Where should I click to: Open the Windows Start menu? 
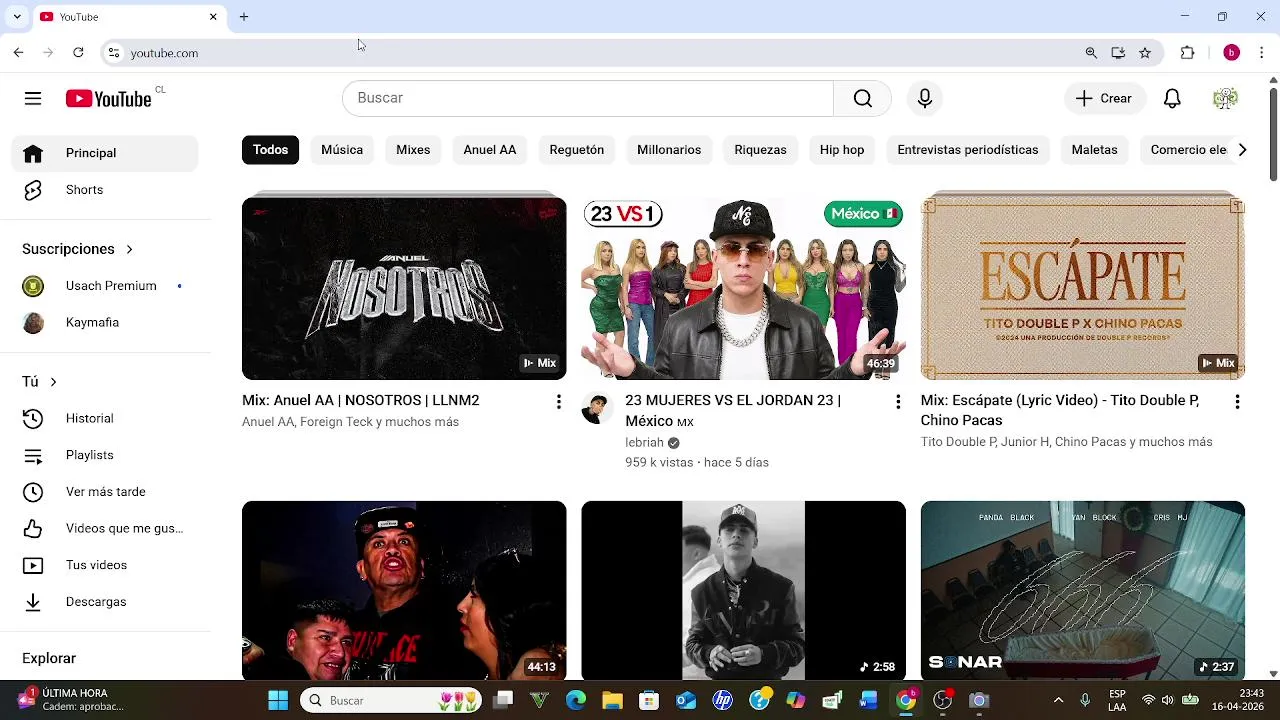pyautogui.click(x=278, y=701)
